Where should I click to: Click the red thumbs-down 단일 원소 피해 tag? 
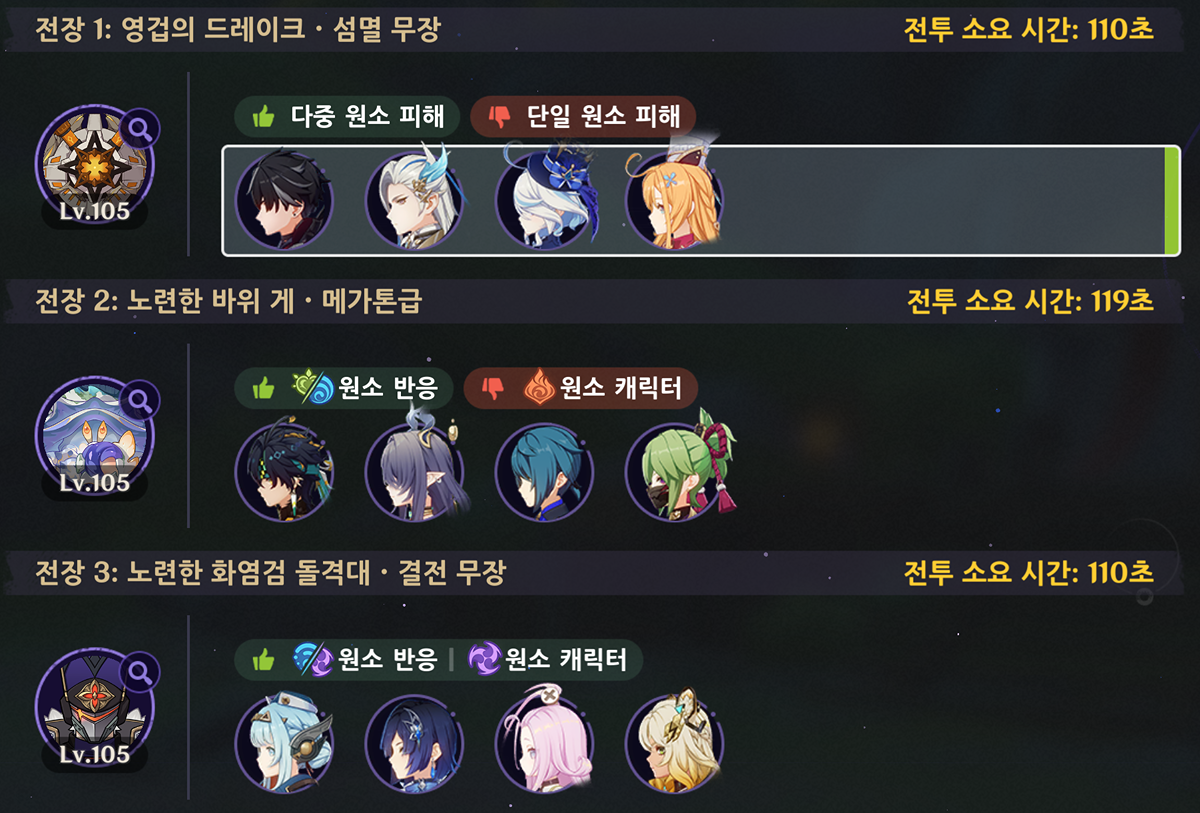[582, 117]
